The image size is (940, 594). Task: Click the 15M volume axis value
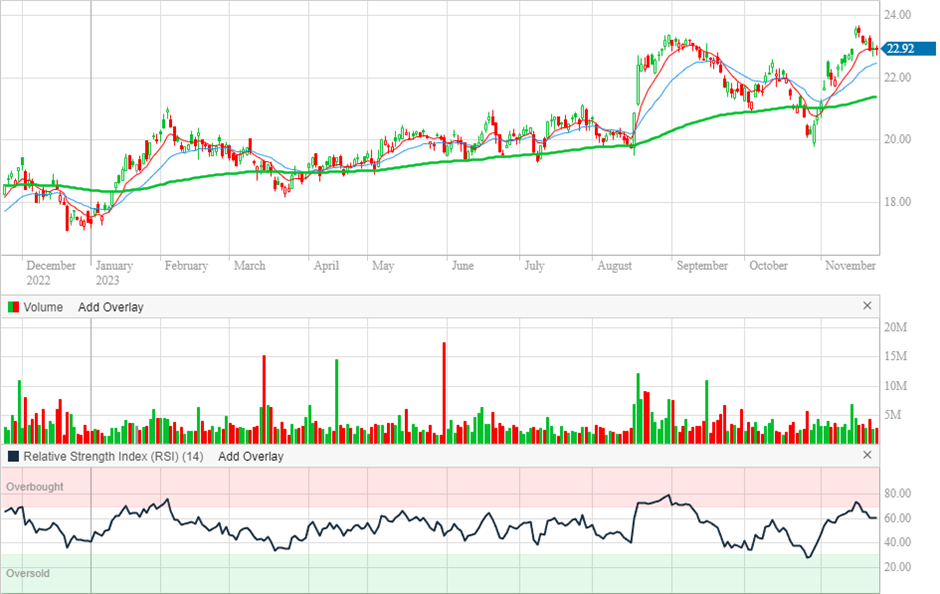pyautogui.click(x=896, y=356)
